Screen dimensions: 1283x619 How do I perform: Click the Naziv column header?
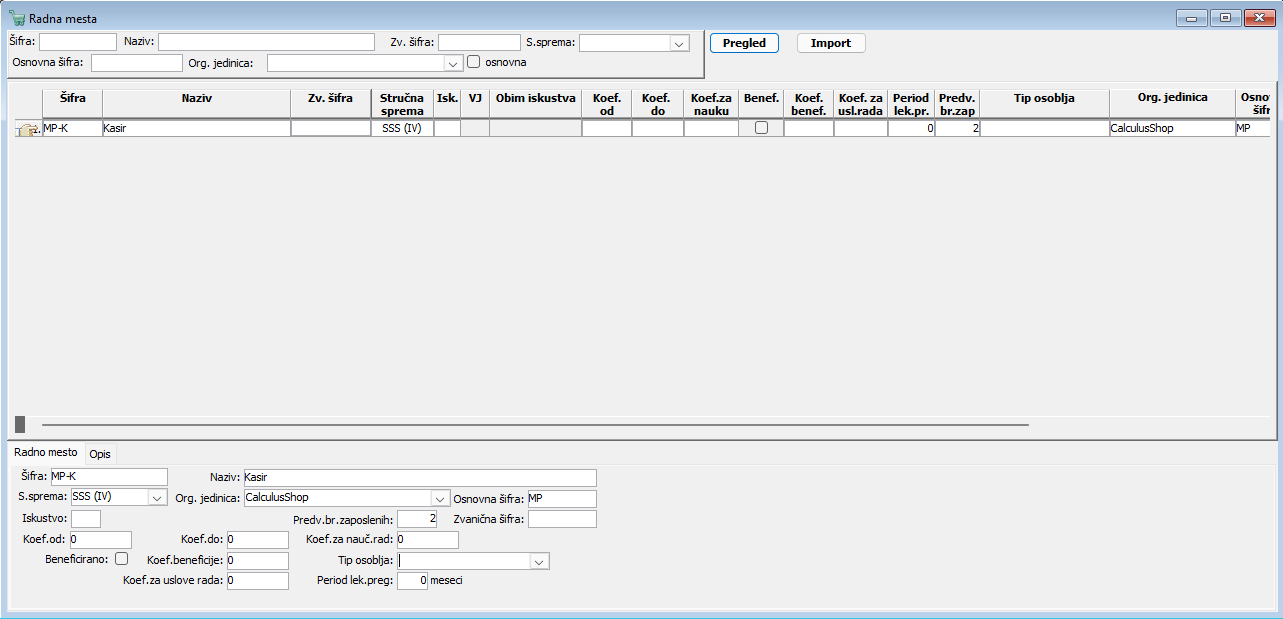click(197, 104)
